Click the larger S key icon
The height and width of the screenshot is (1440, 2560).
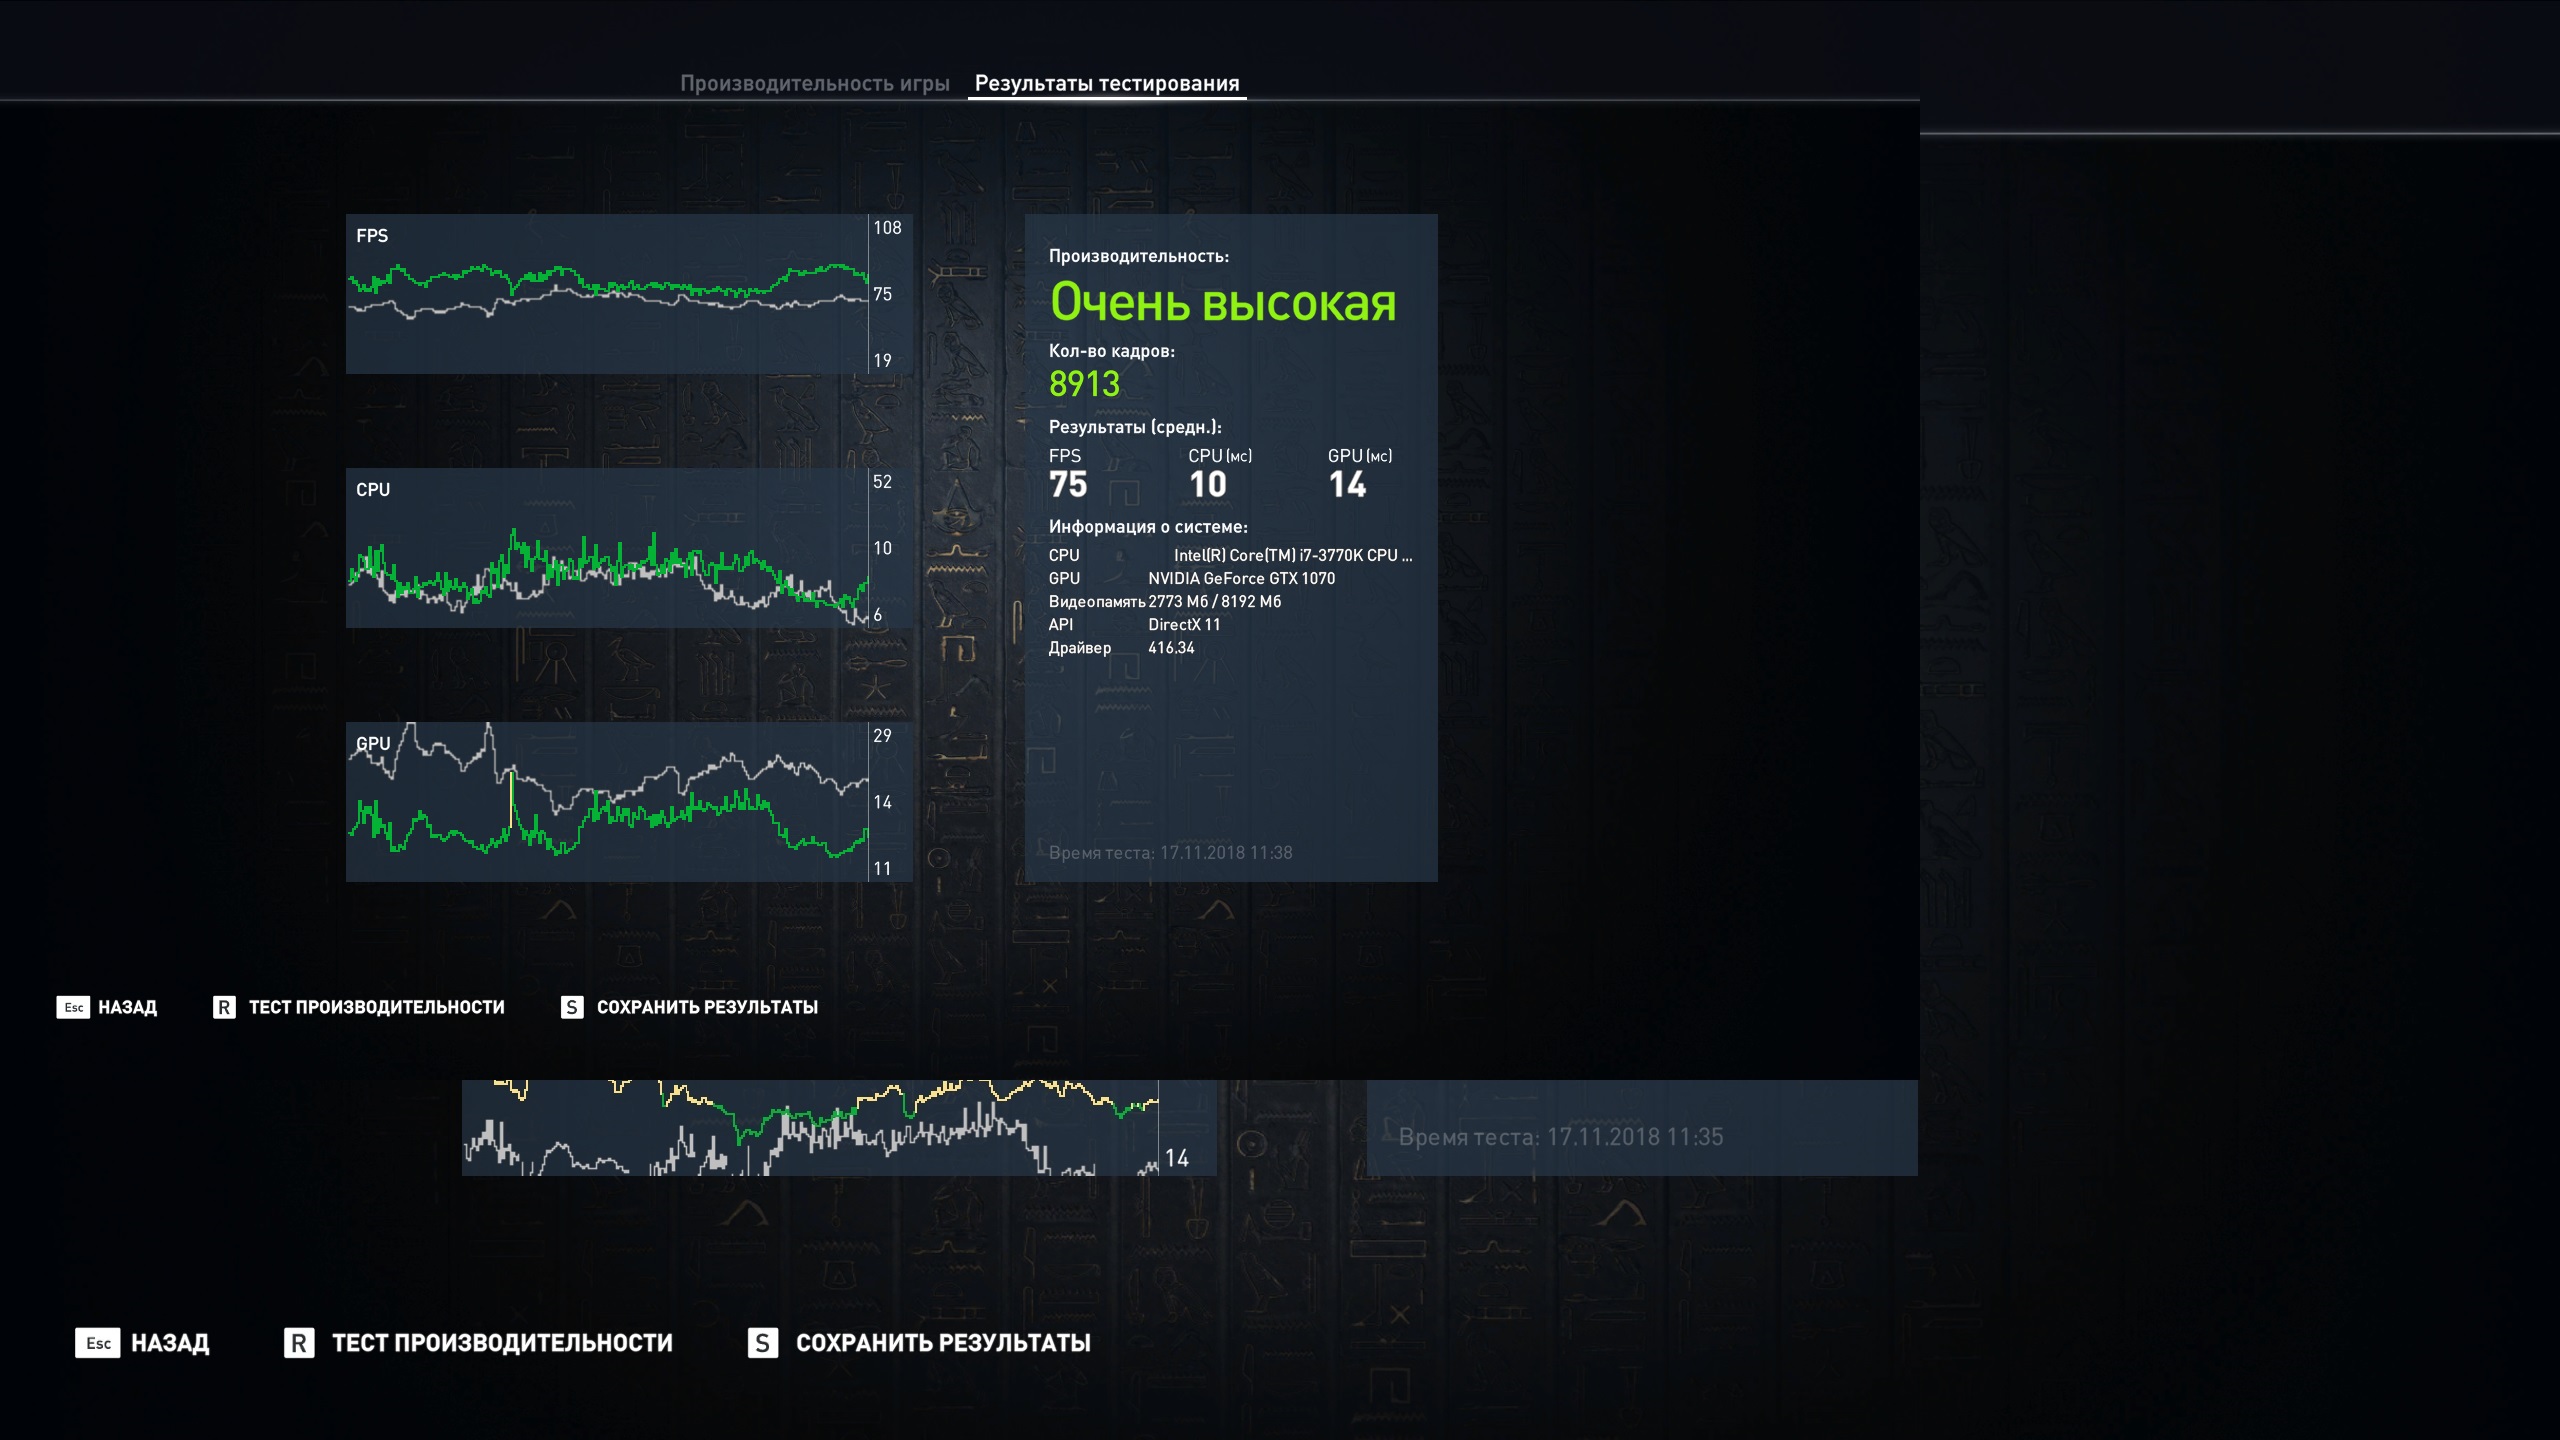pyautogui.click(x=762, y=1343)
